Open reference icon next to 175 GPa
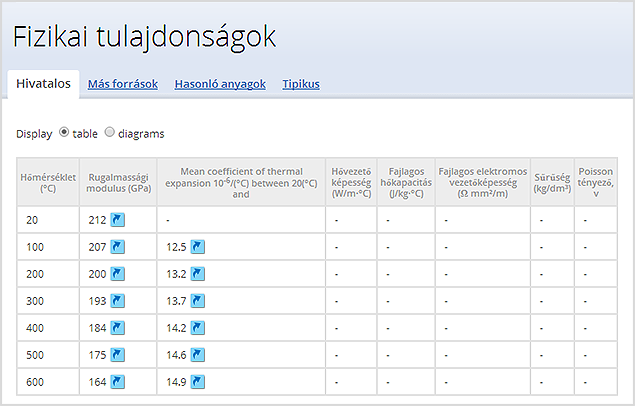635x406 pixels. 118,355
